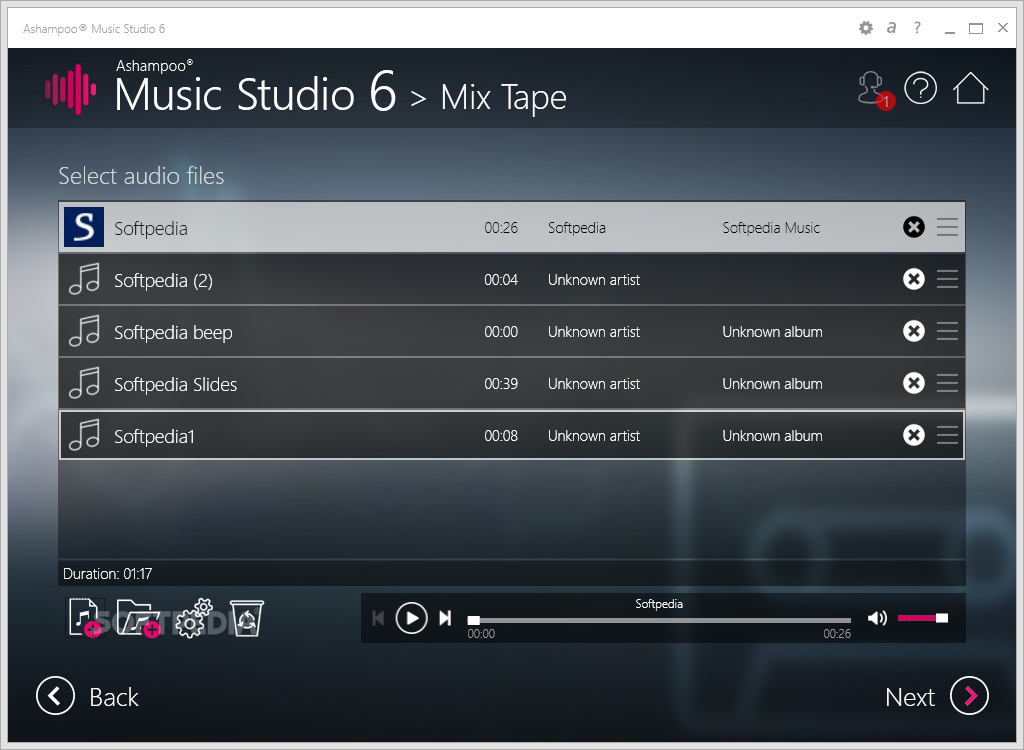Clear list with the trash bin icon

coord(247,618)
